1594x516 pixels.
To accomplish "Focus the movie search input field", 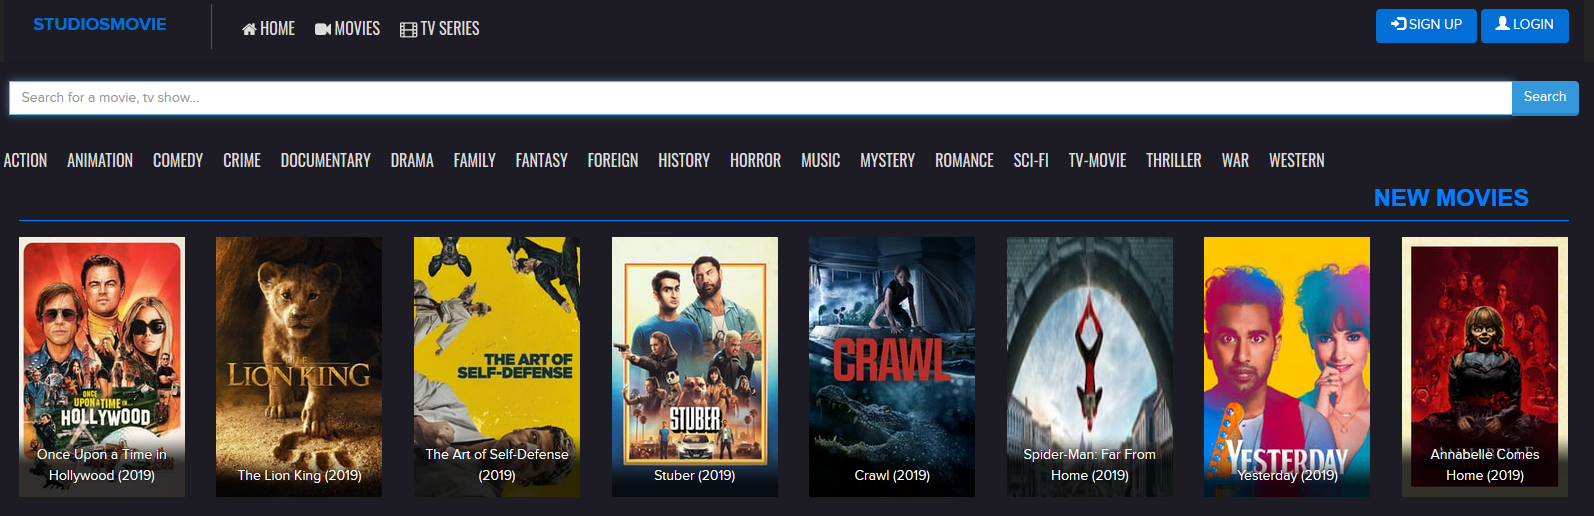I will pyautogui.click(x=760, y=98).
